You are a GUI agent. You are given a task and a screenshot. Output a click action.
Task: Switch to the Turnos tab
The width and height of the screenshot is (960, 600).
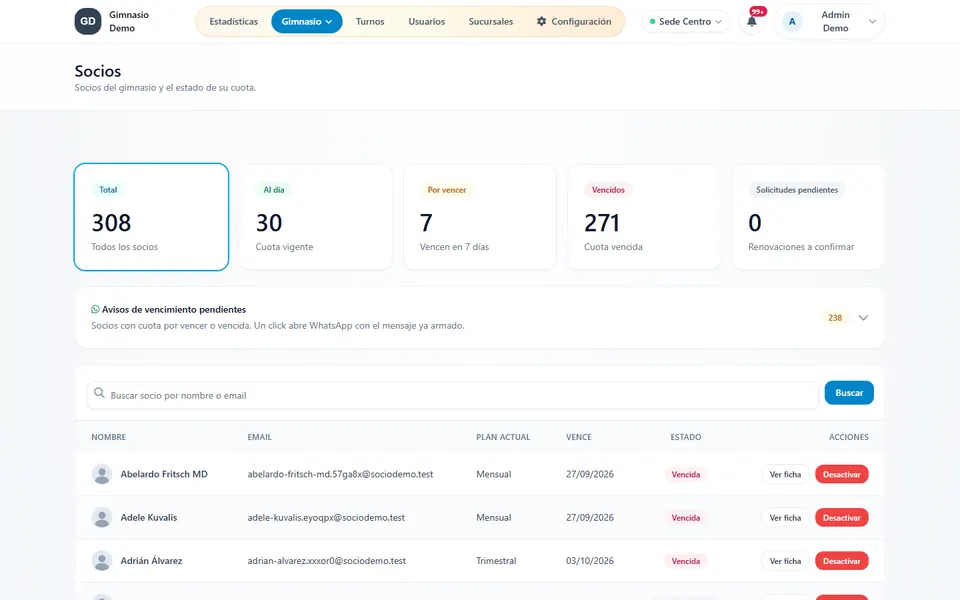(370, 21)
